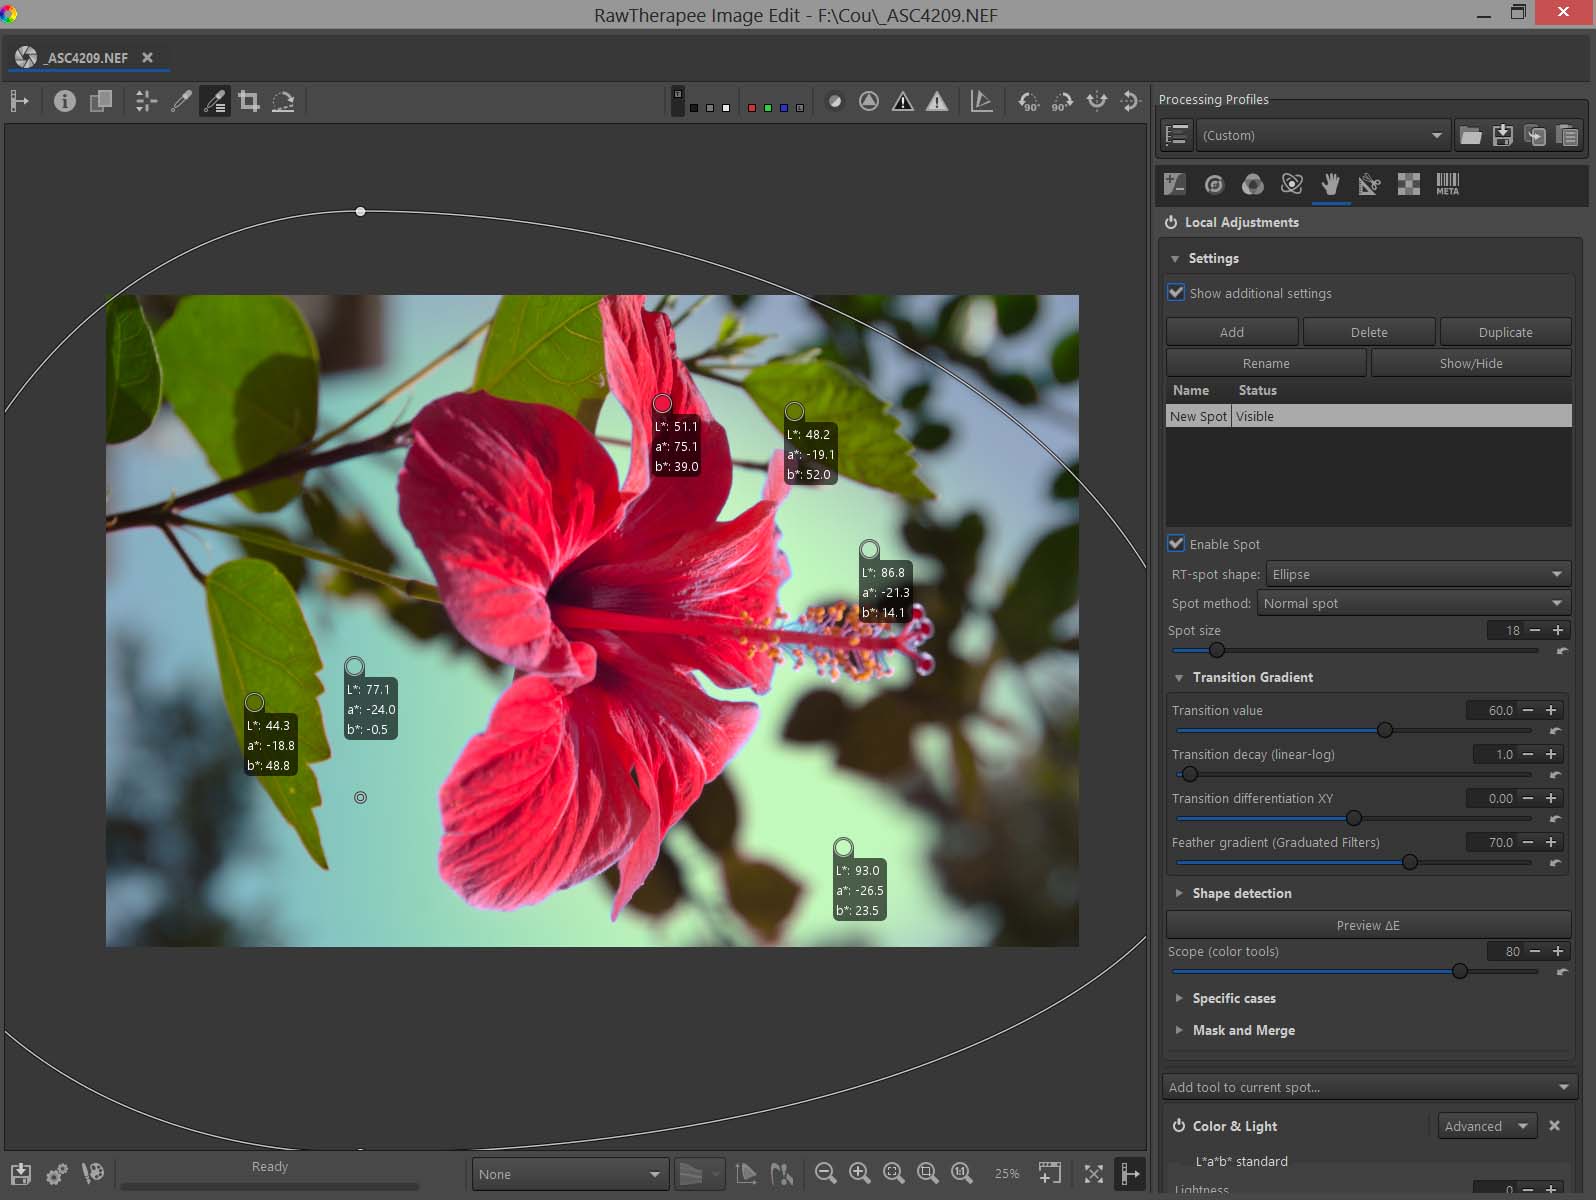Disable the Enable Spot checkbox
Screen dimensions: 1596x1200
1177,544
